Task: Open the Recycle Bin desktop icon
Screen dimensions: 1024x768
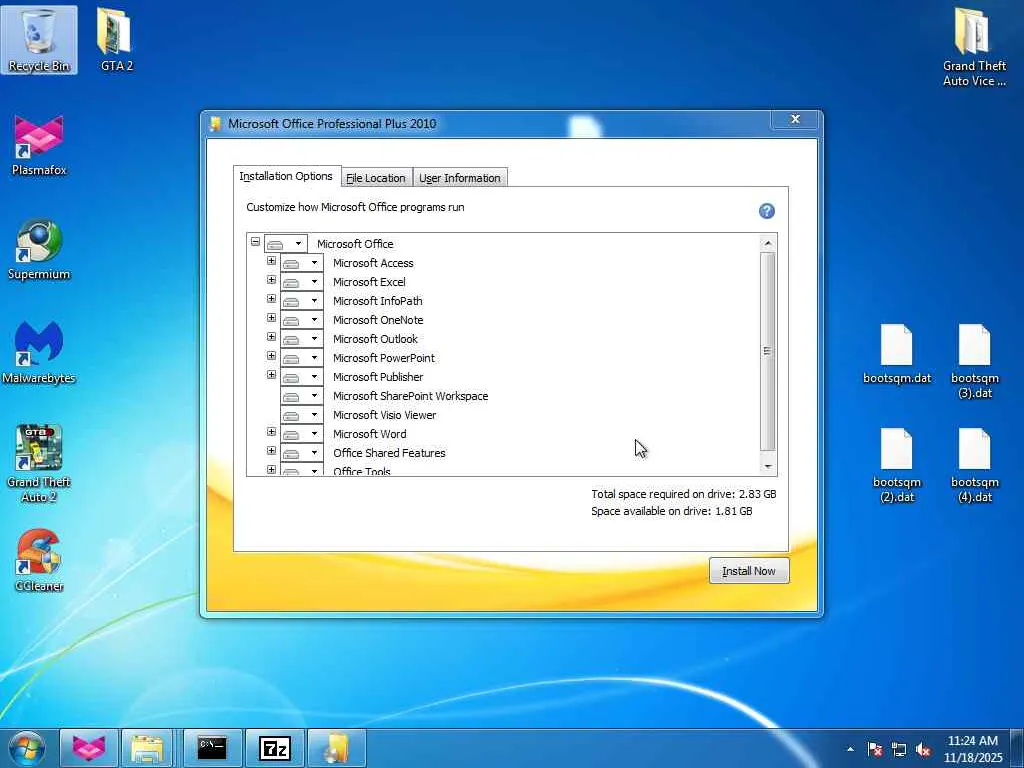Action: pyautogui.click(x=39, y=40)
